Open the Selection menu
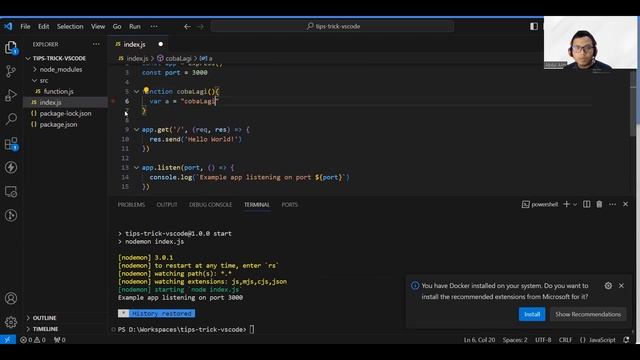 (70, 27)
